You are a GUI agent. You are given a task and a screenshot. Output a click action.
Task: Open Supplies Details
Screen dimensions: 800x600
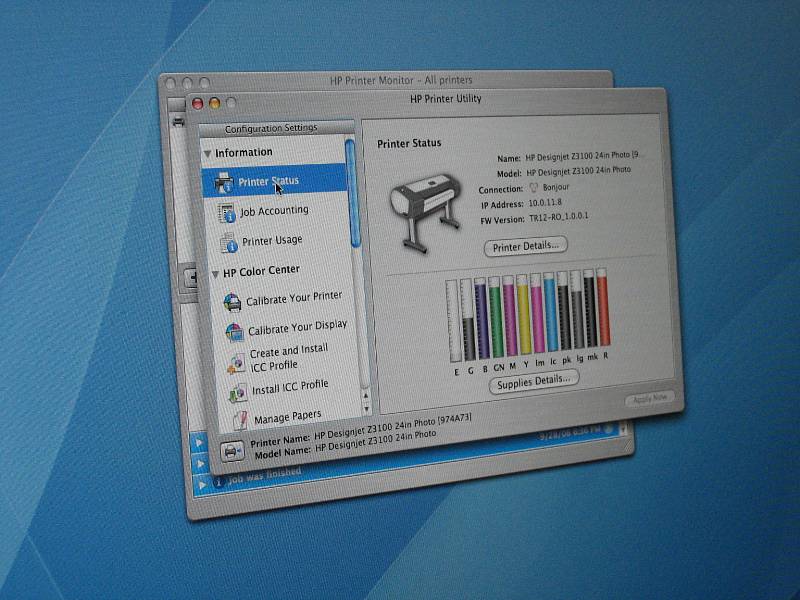pyautogui.click(x=533, y=382)
